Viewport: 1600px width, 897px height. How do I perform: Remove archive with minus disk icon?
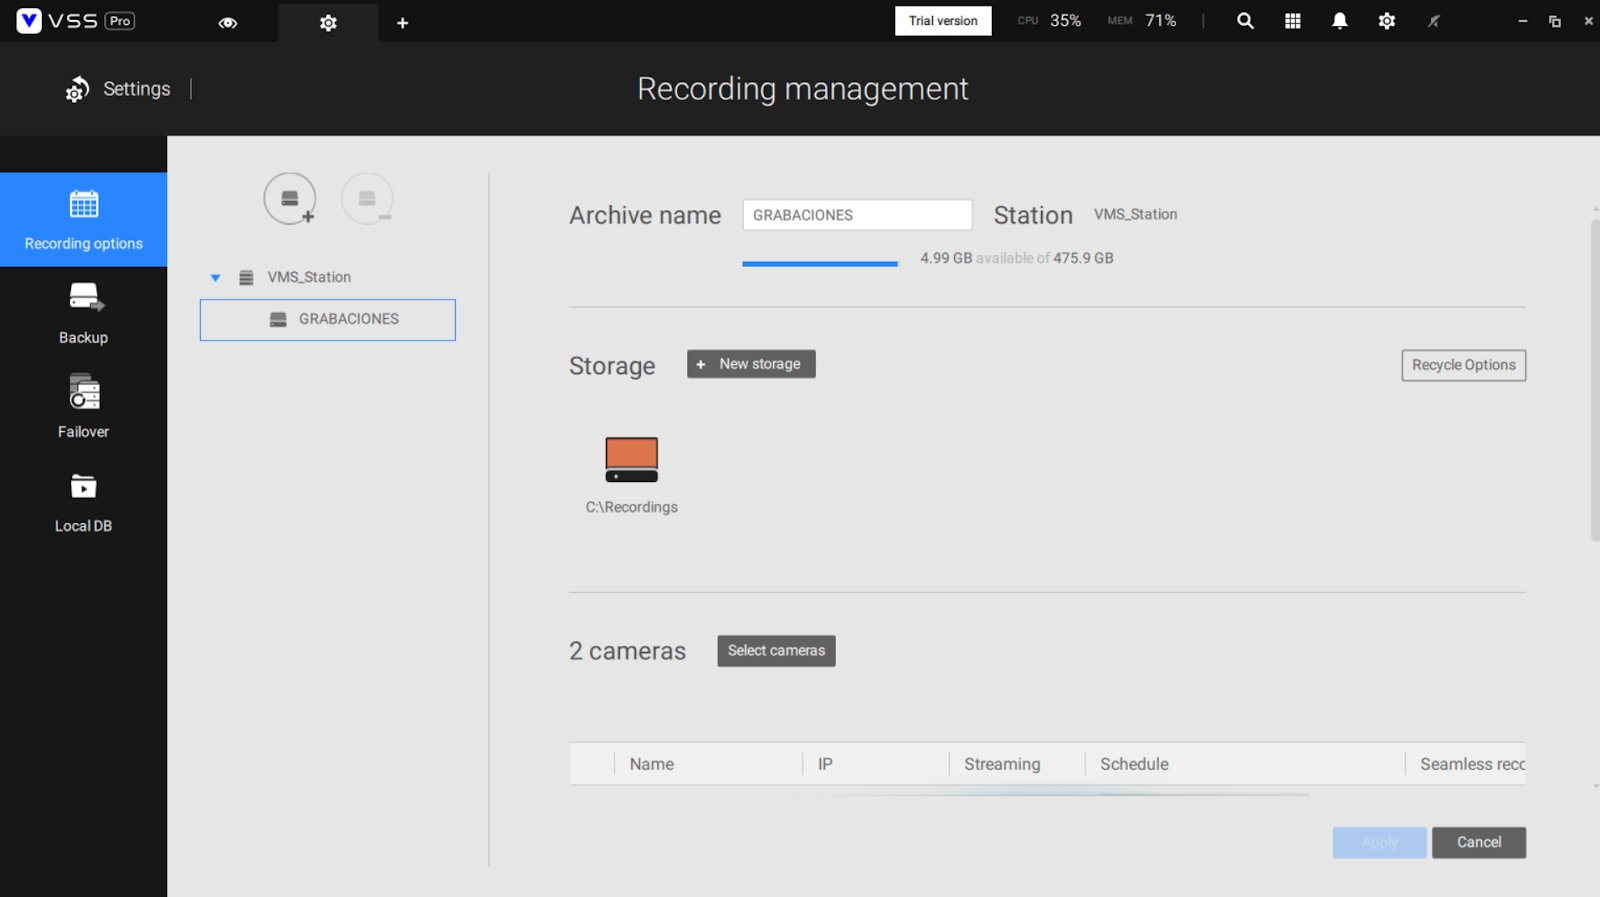tap(367, 198)
